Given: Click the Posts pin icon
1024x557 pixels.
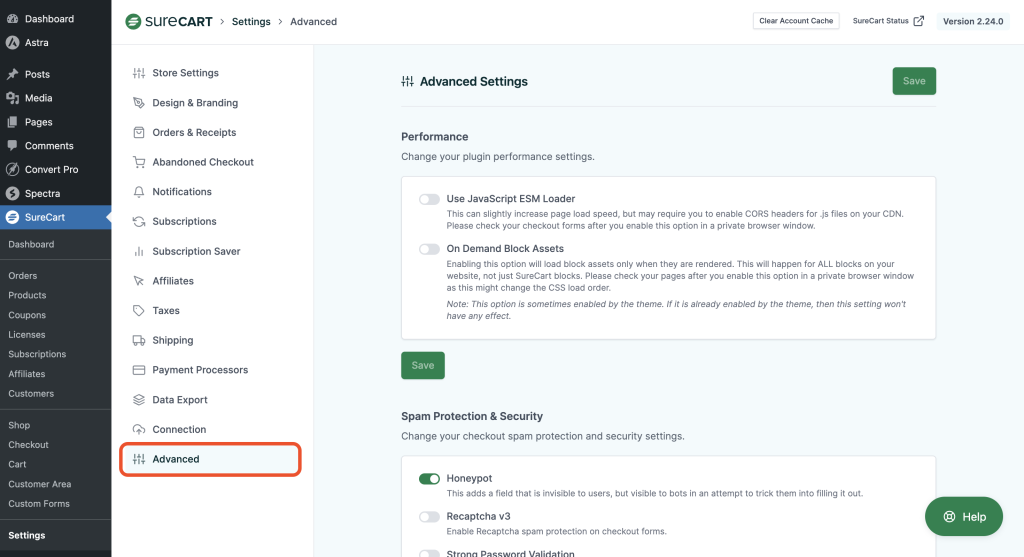Looking at the screenshot, I should [x=12, y=74].
